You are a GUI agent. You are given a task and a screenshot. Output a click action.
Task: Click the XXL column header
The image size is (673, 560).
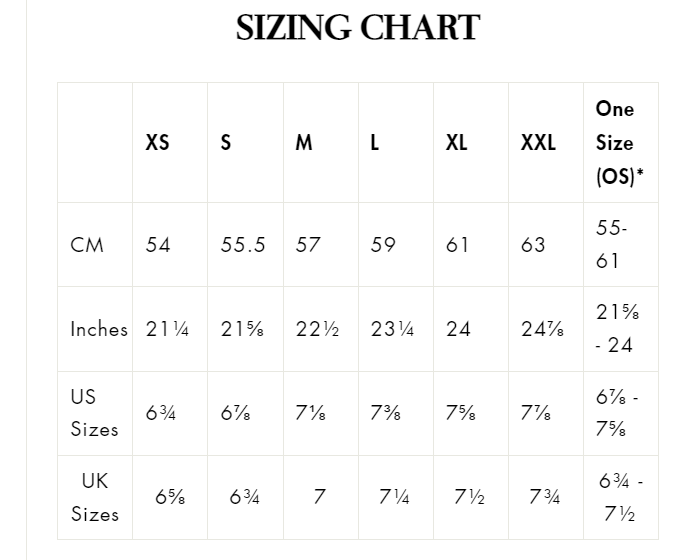tap(538, 142)
